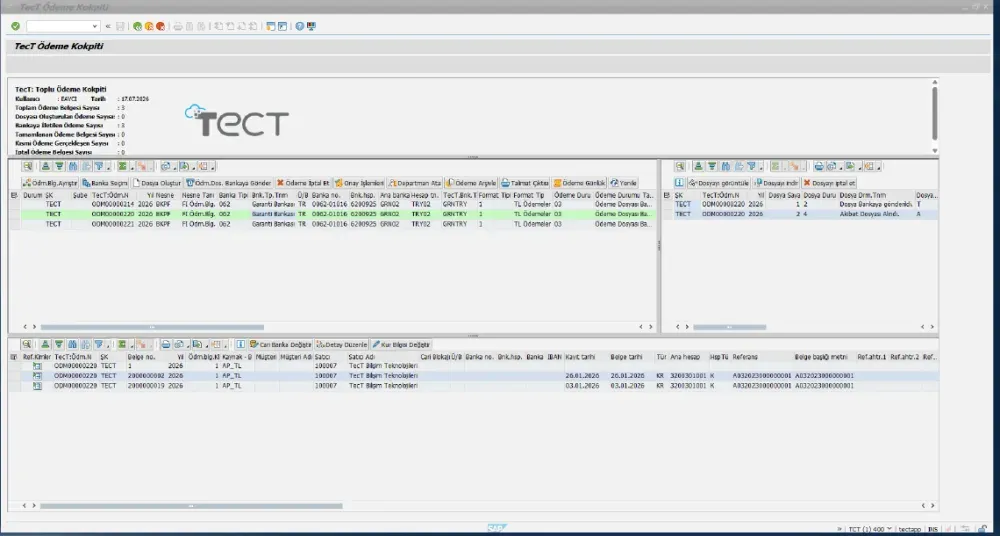This screenshot has width=1000, height=536.
Task: Click the Kur Bilgisi Değiştir button
Action: pyautogui.click(x=402, y=343)
